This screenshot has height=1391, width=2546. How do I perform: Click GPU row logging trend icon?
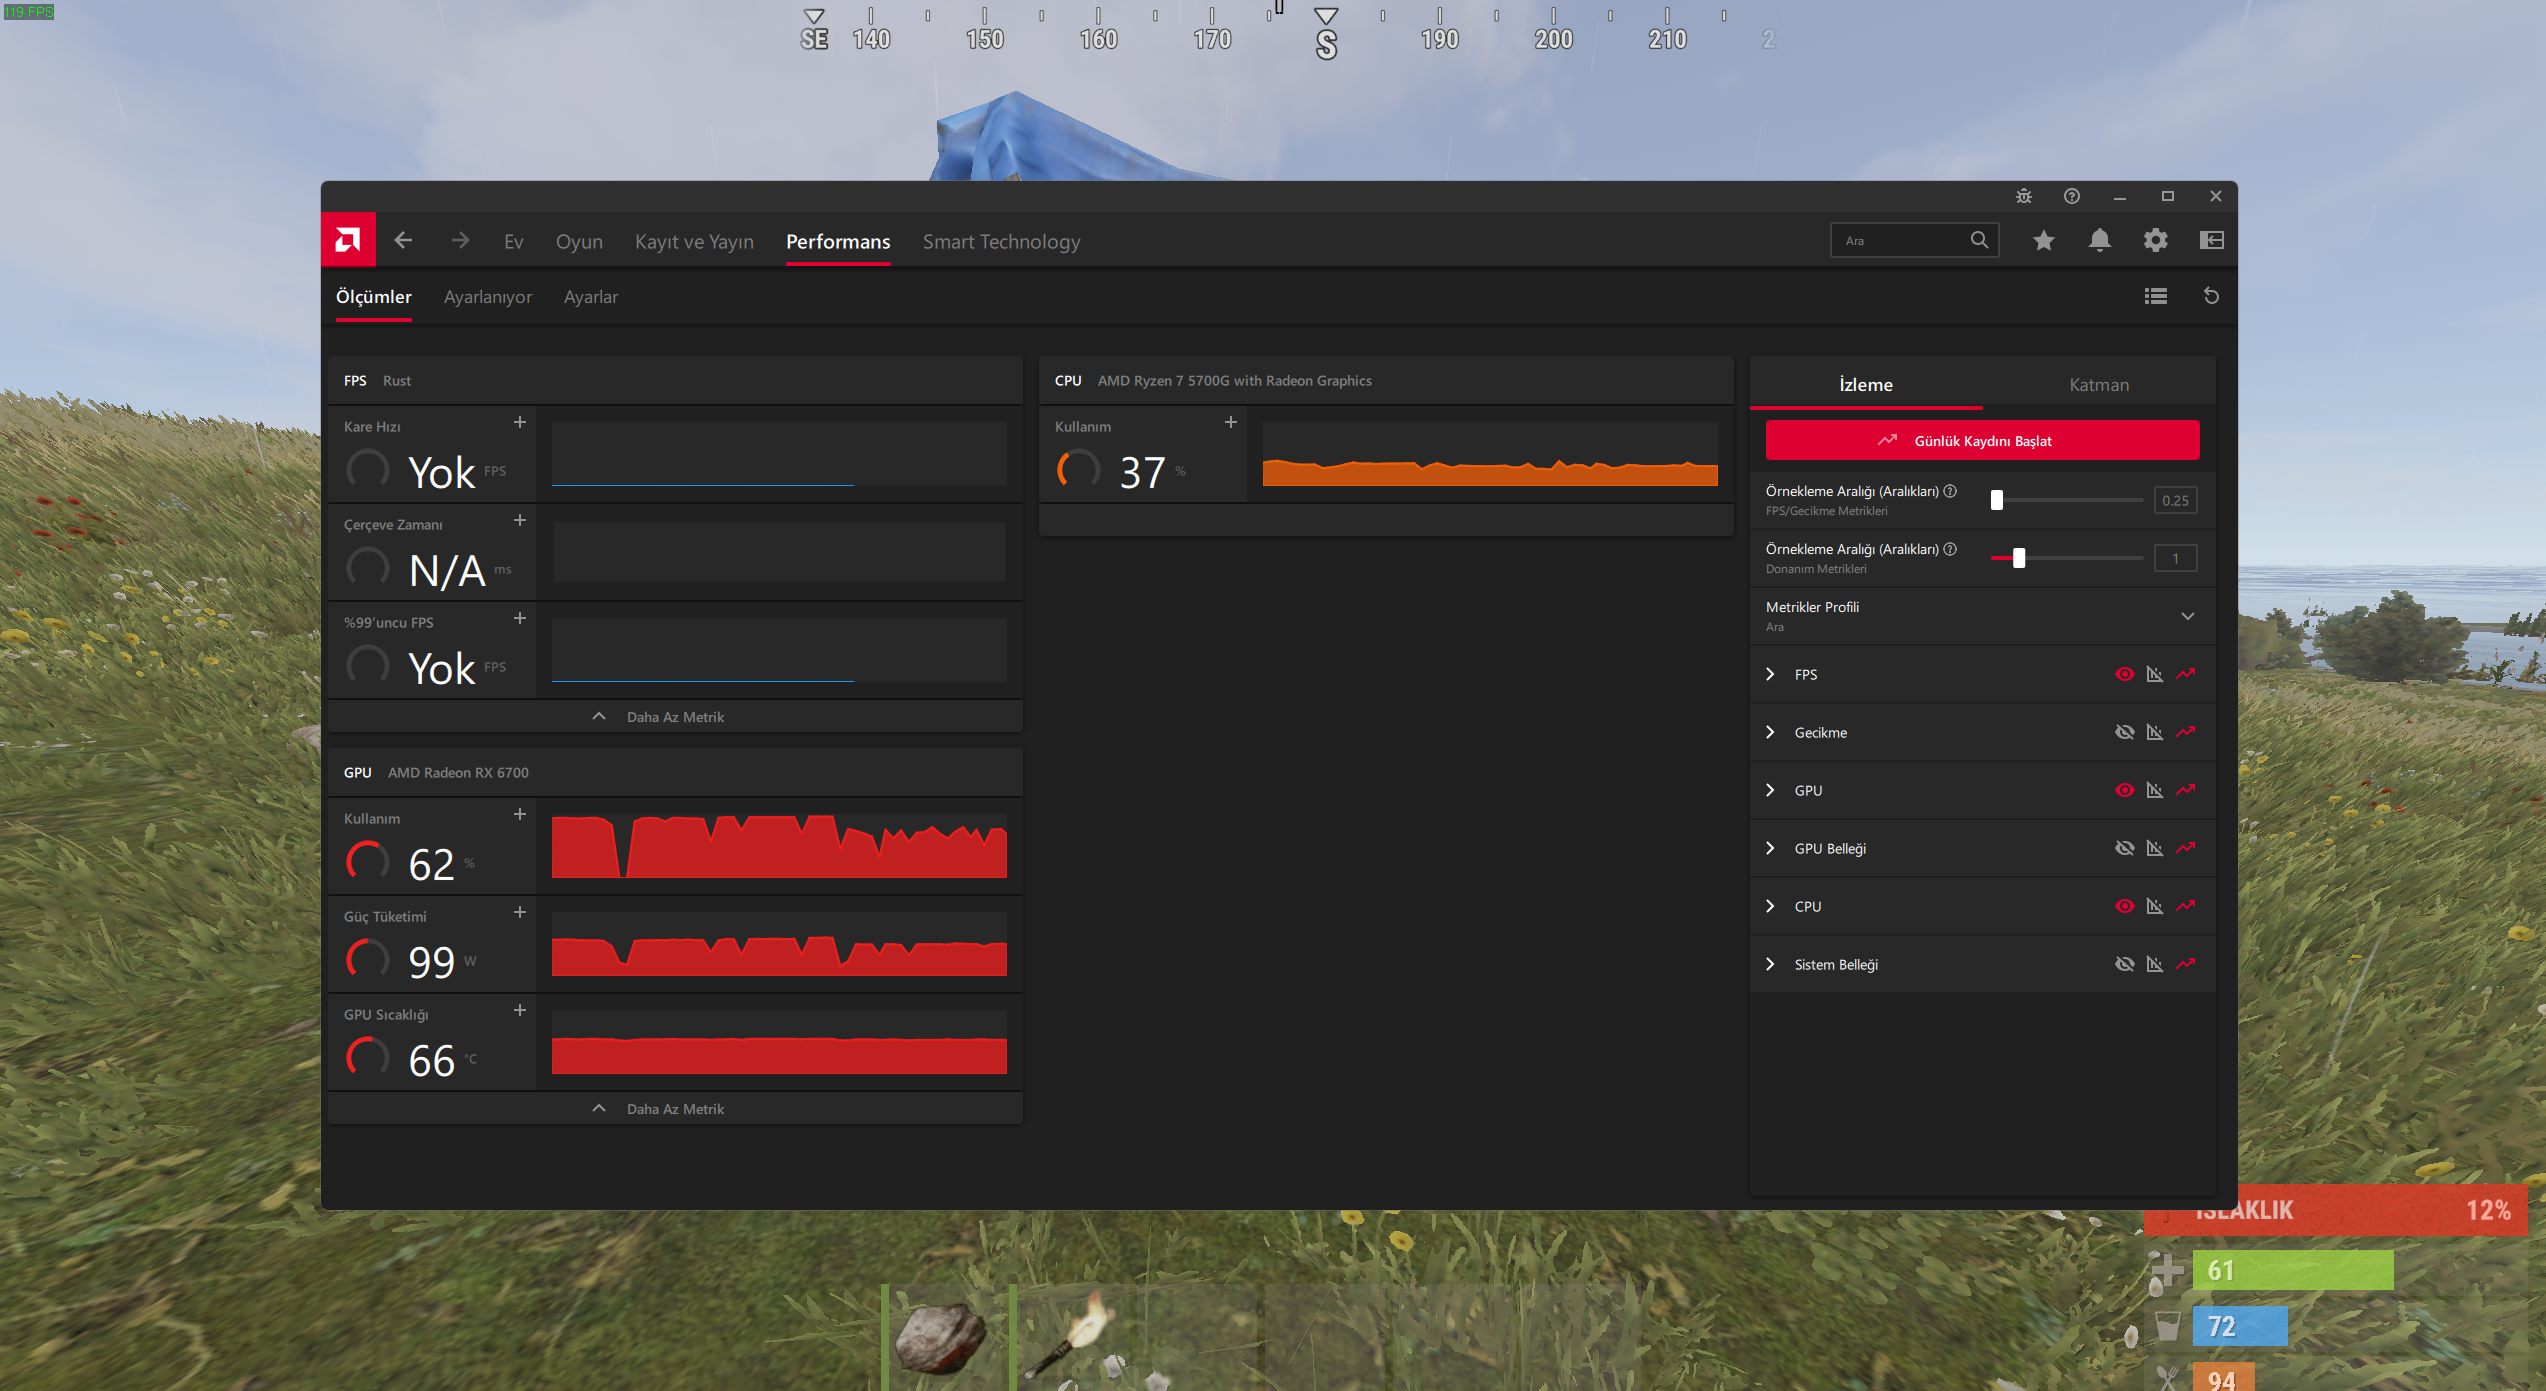pyautogui.click(x=2186, y=790)
